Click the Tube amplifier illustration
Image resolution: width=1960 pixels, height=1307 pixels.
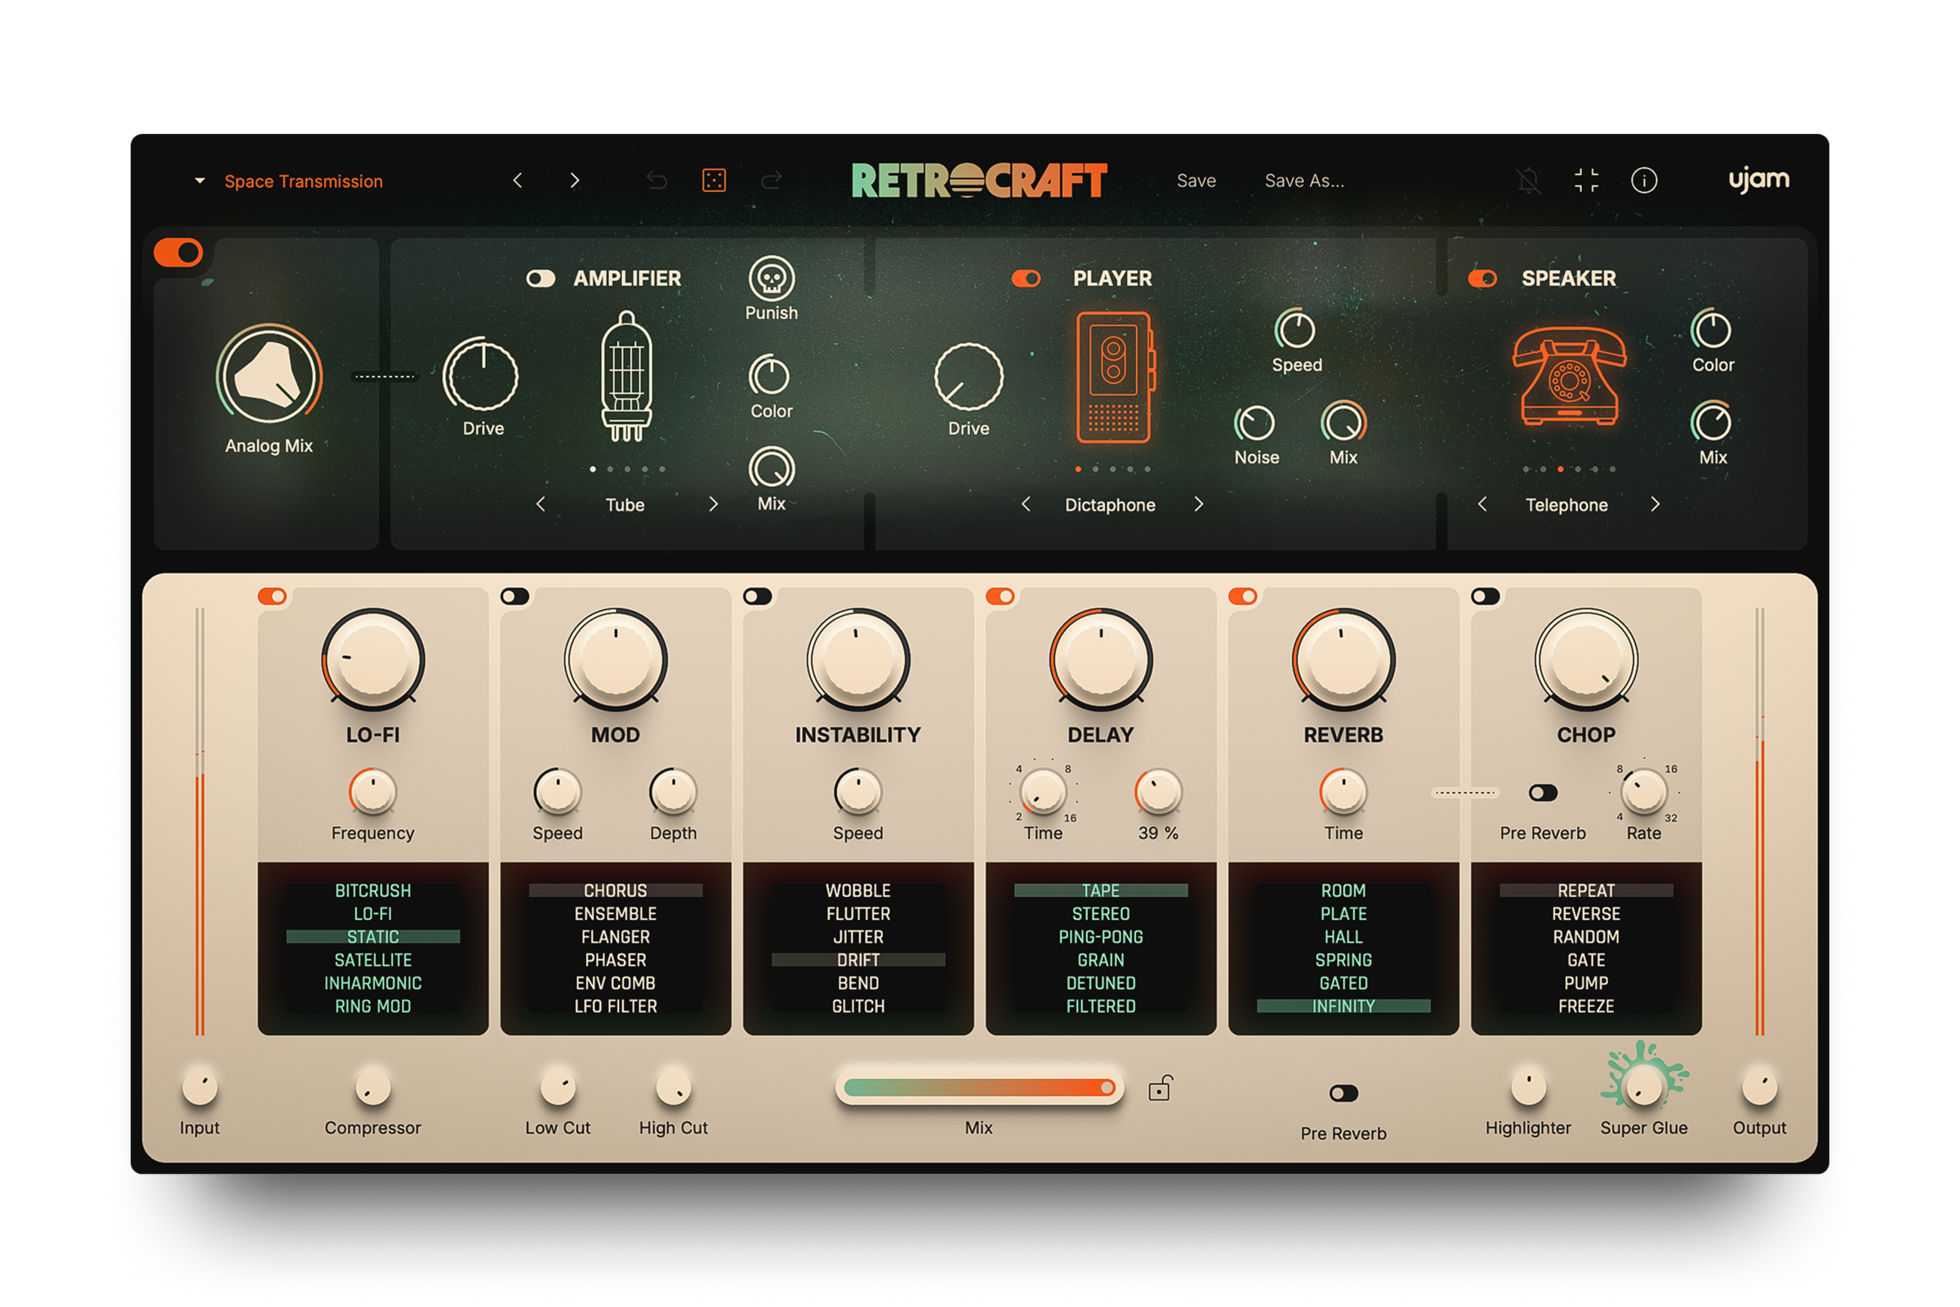(626, 376)
